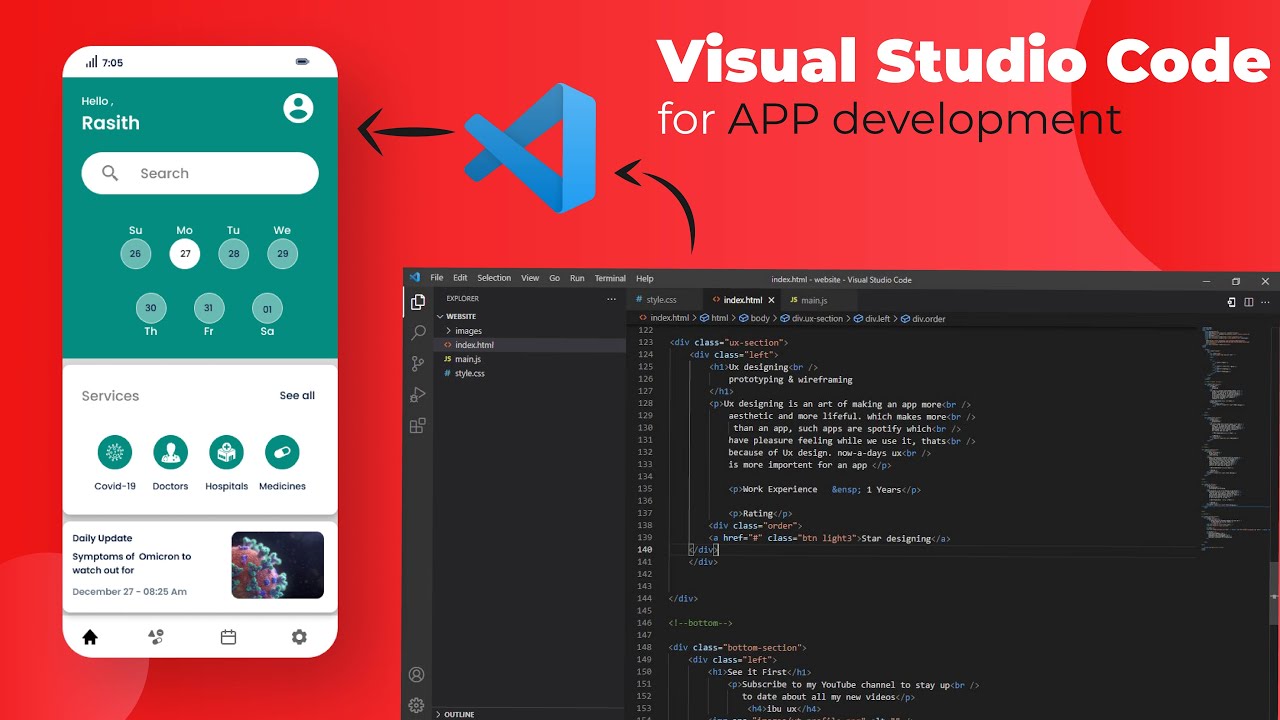Open the Medicines service icon

click(x=282, y=452)
